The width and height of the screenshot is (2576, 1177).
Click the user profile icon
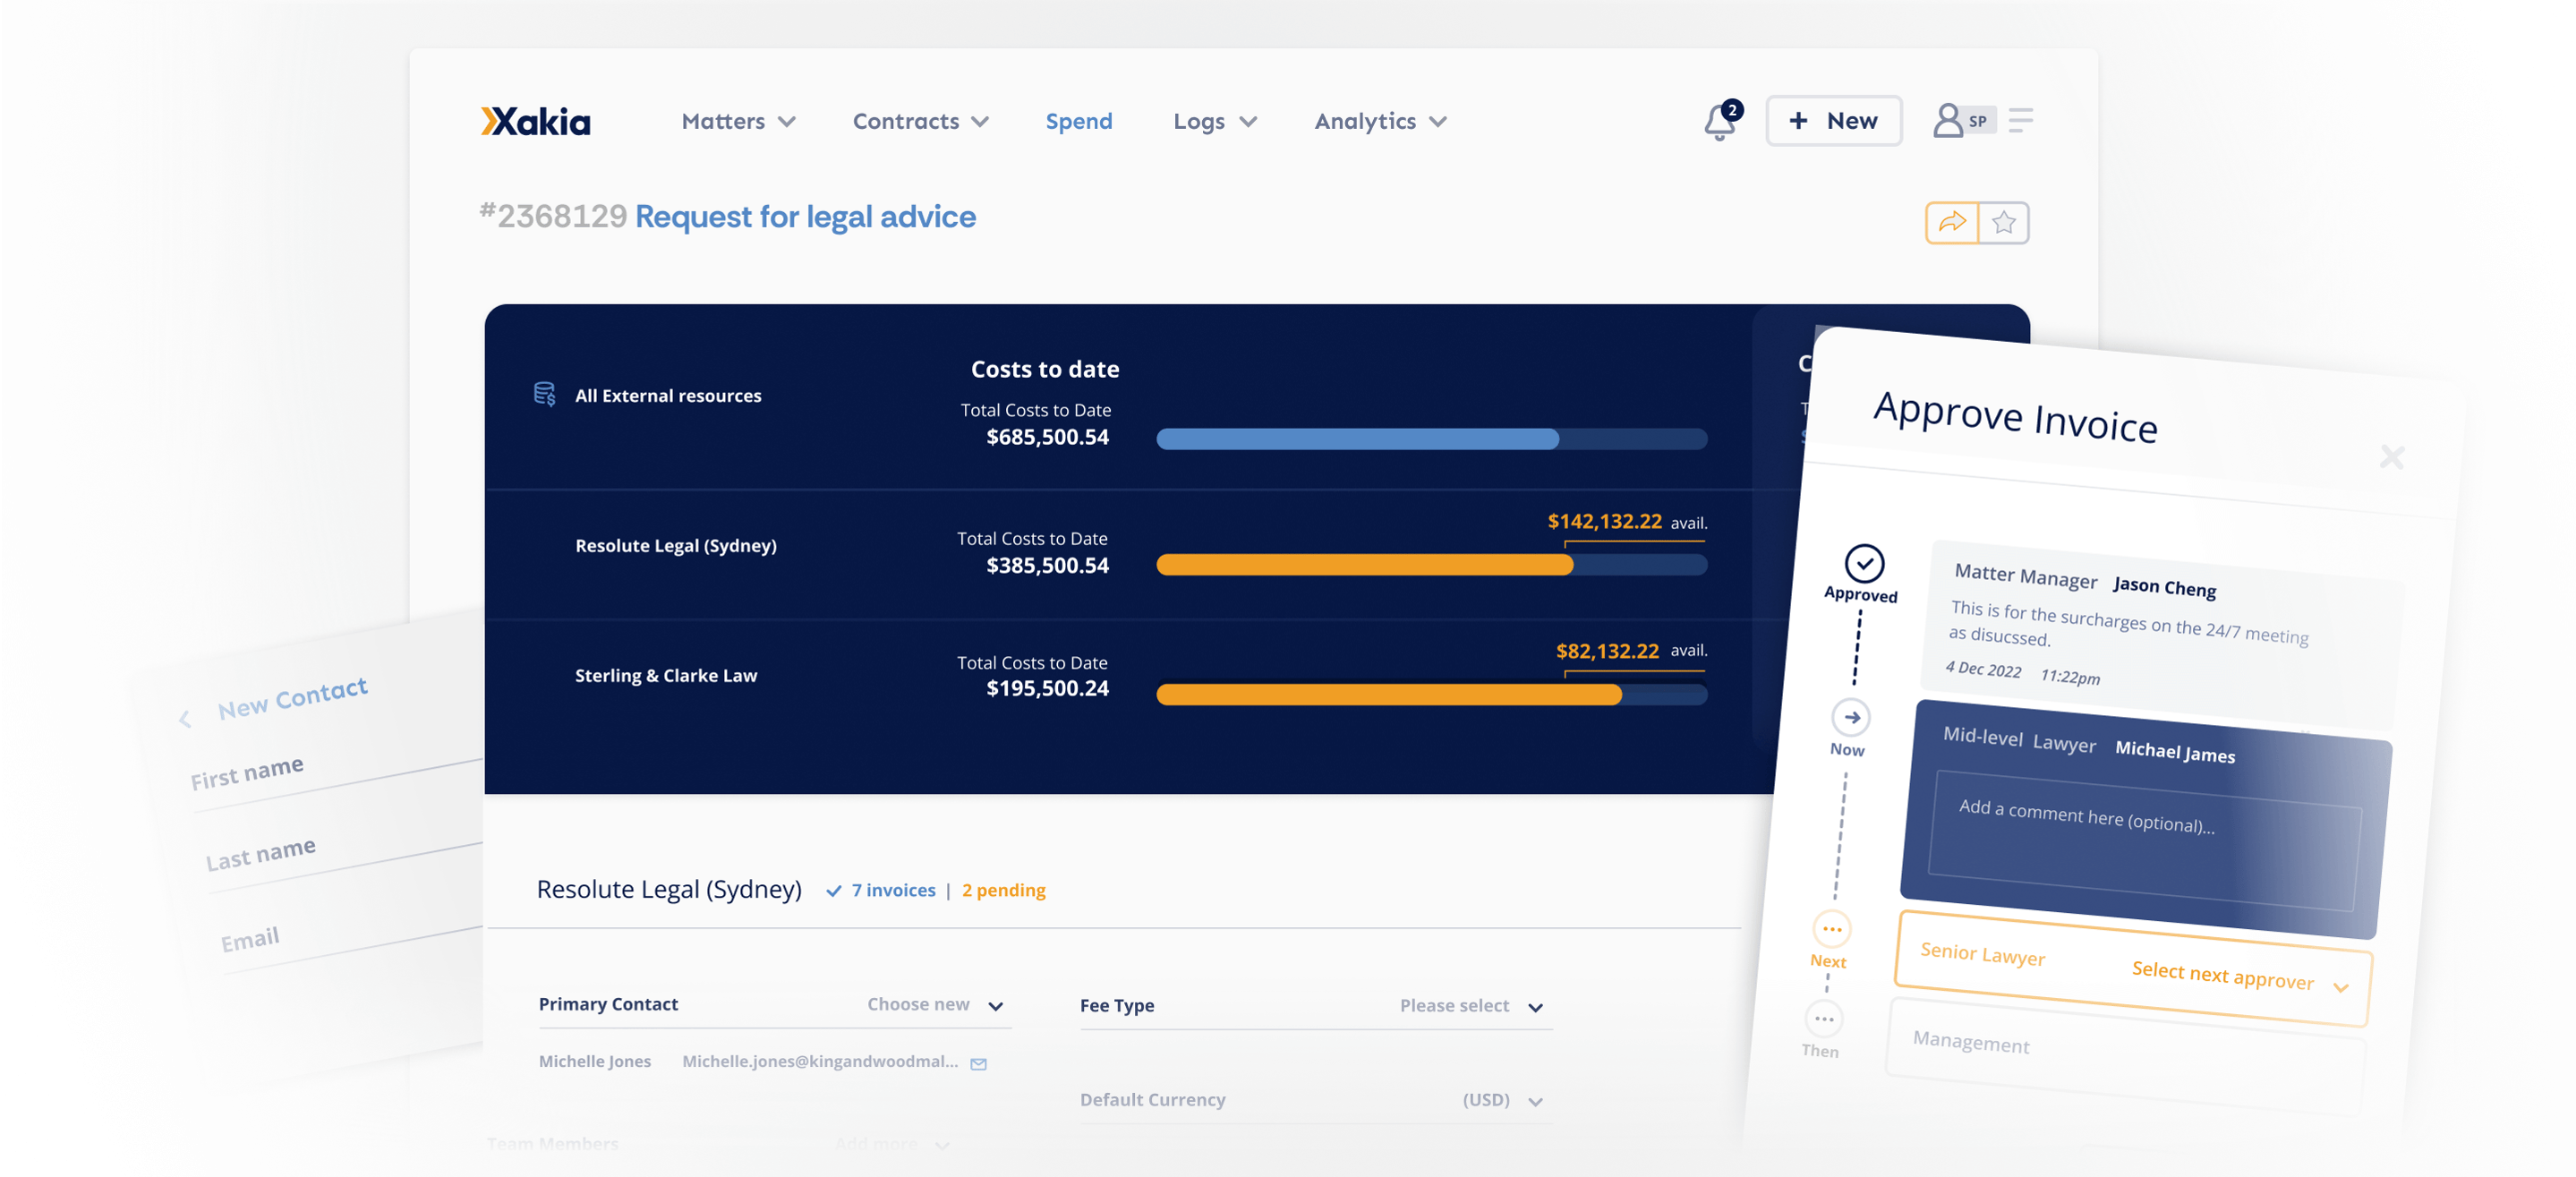[x=1946, y=121]
